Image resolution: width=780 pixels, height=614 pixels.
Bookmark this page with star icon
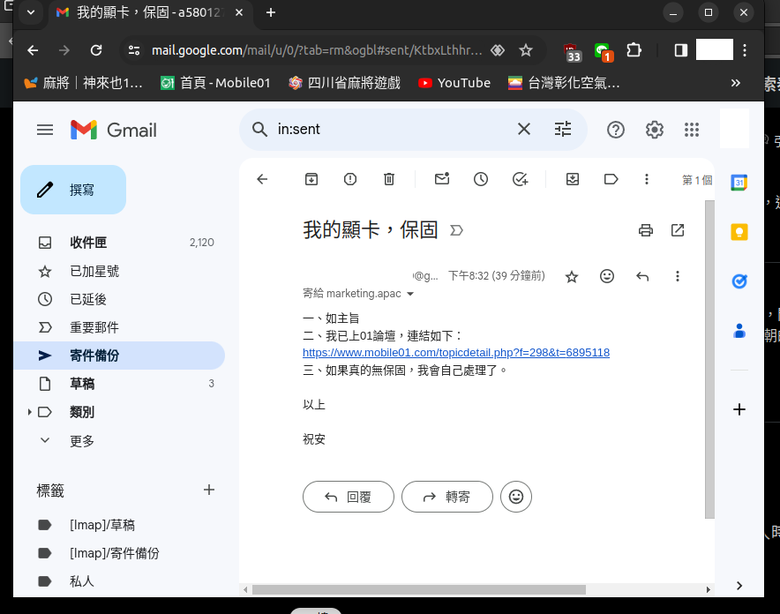pos(525,50)
